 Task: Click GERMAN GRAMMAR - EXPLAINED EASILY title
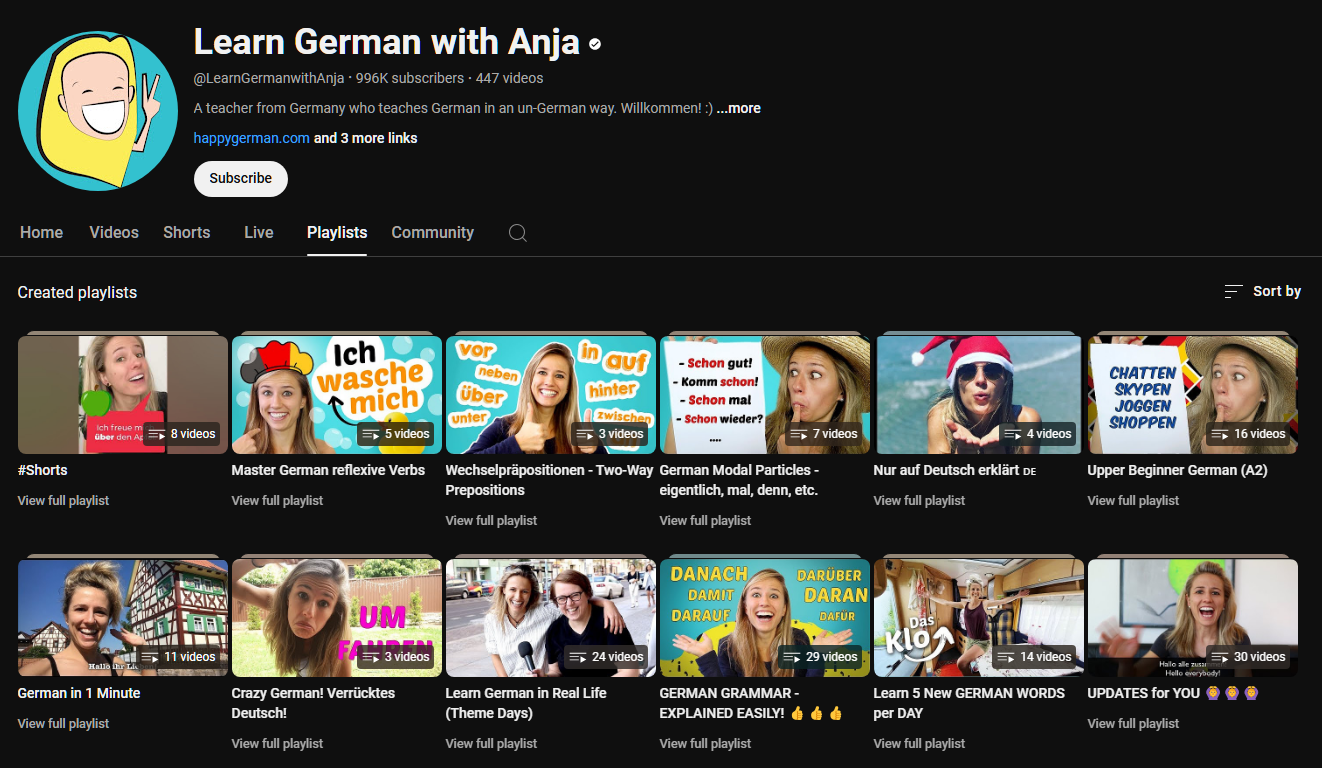[x=752, y=703]
